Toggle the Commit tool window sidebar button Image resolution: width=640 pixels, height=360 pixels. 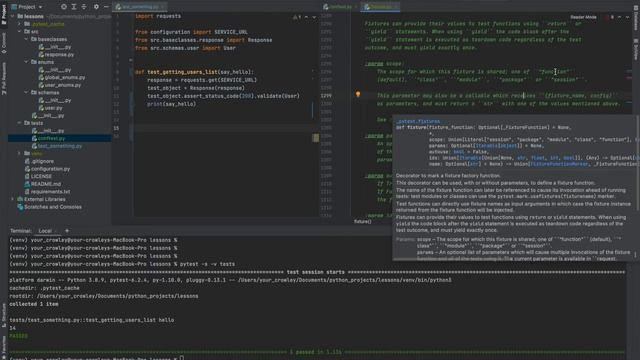click(4, 43)
